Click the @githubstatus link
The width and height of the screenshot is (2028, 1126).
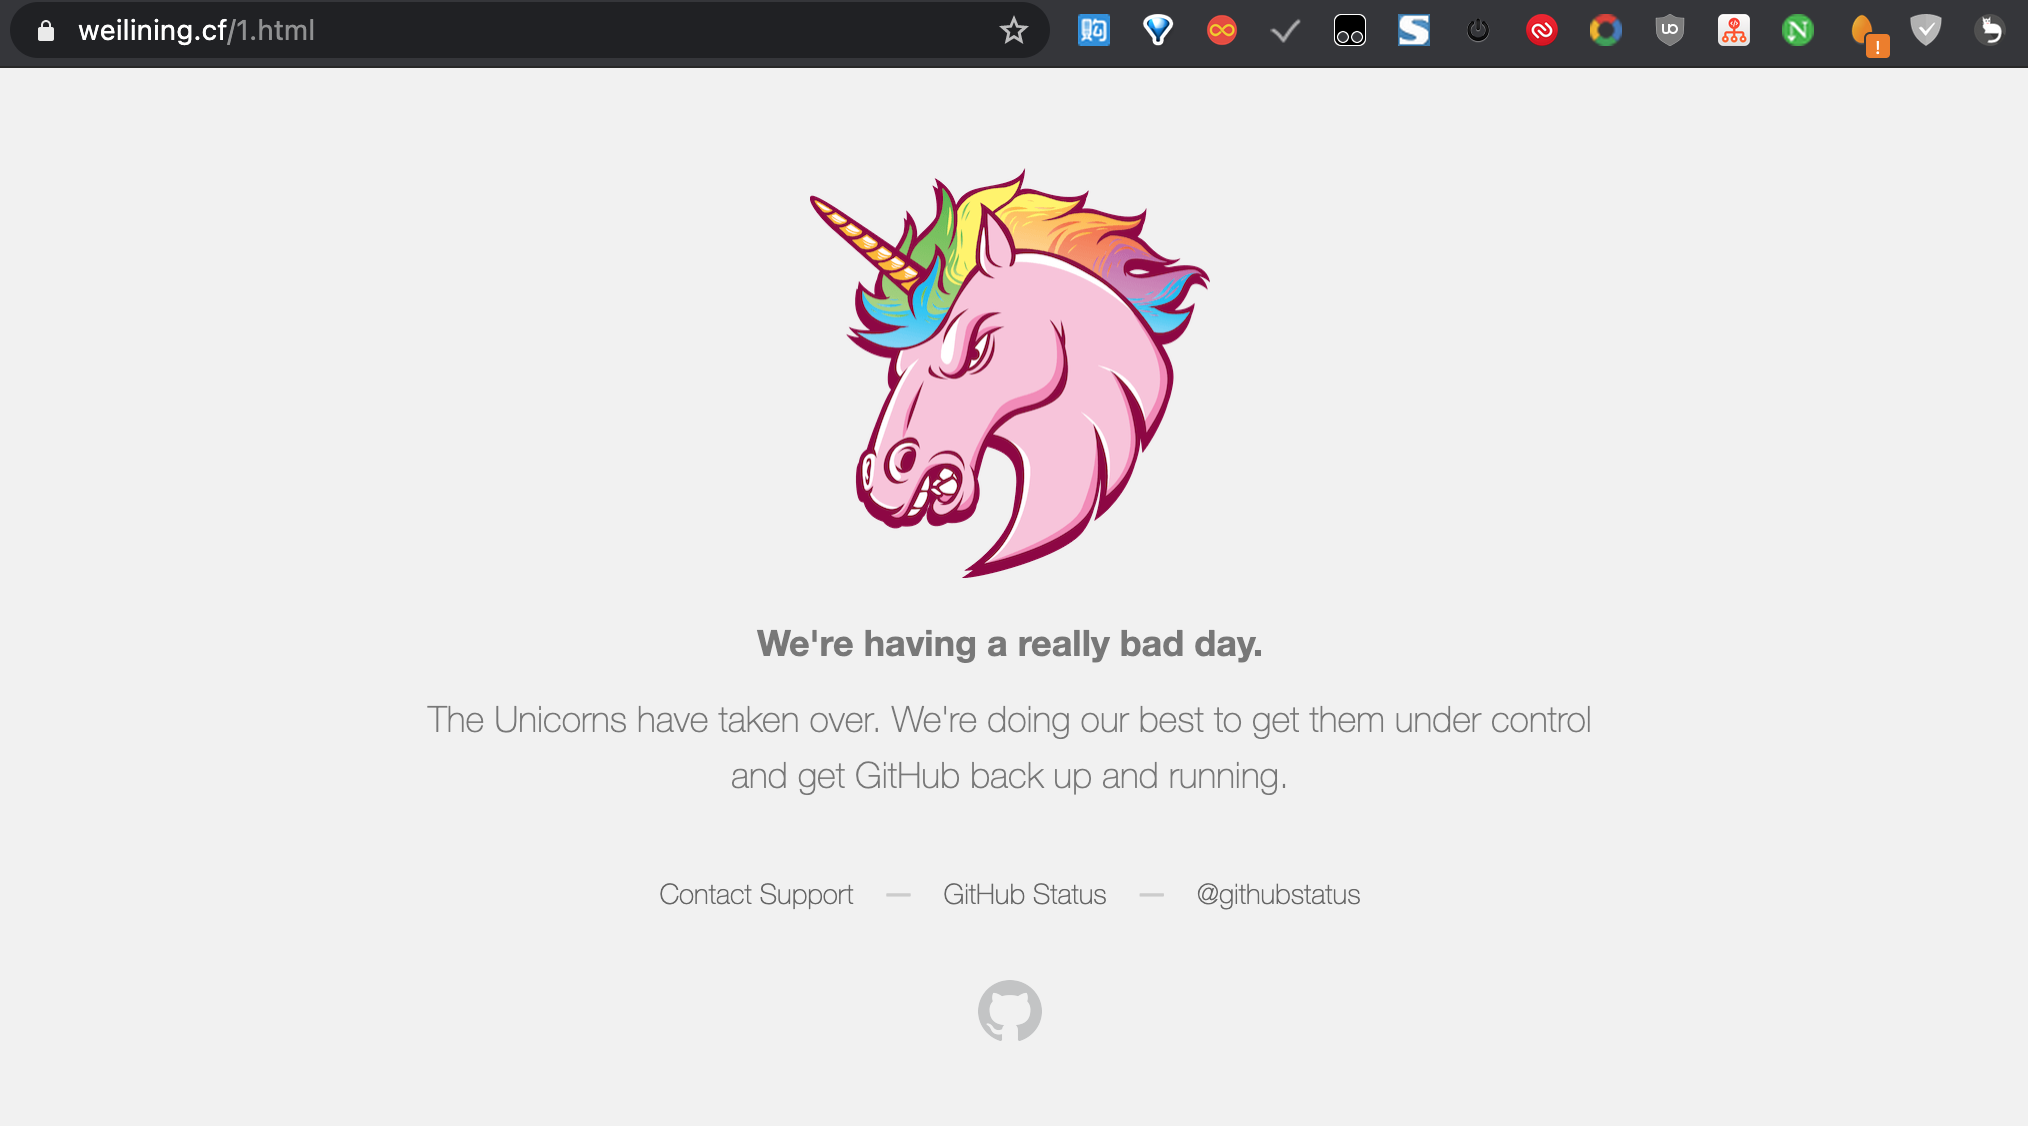click(1278, 894)
